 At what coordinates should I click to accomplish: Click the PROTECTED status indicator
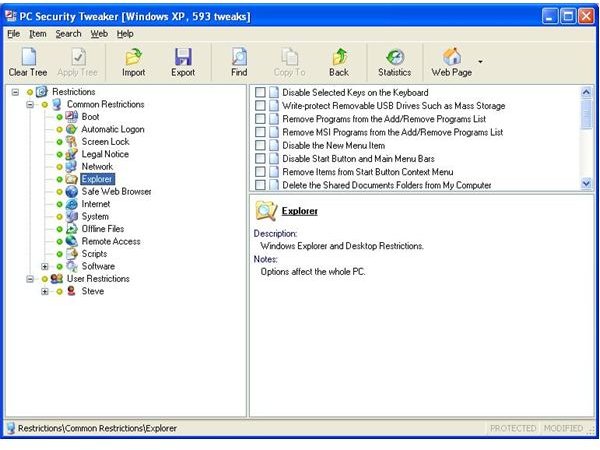pos(513,428)
